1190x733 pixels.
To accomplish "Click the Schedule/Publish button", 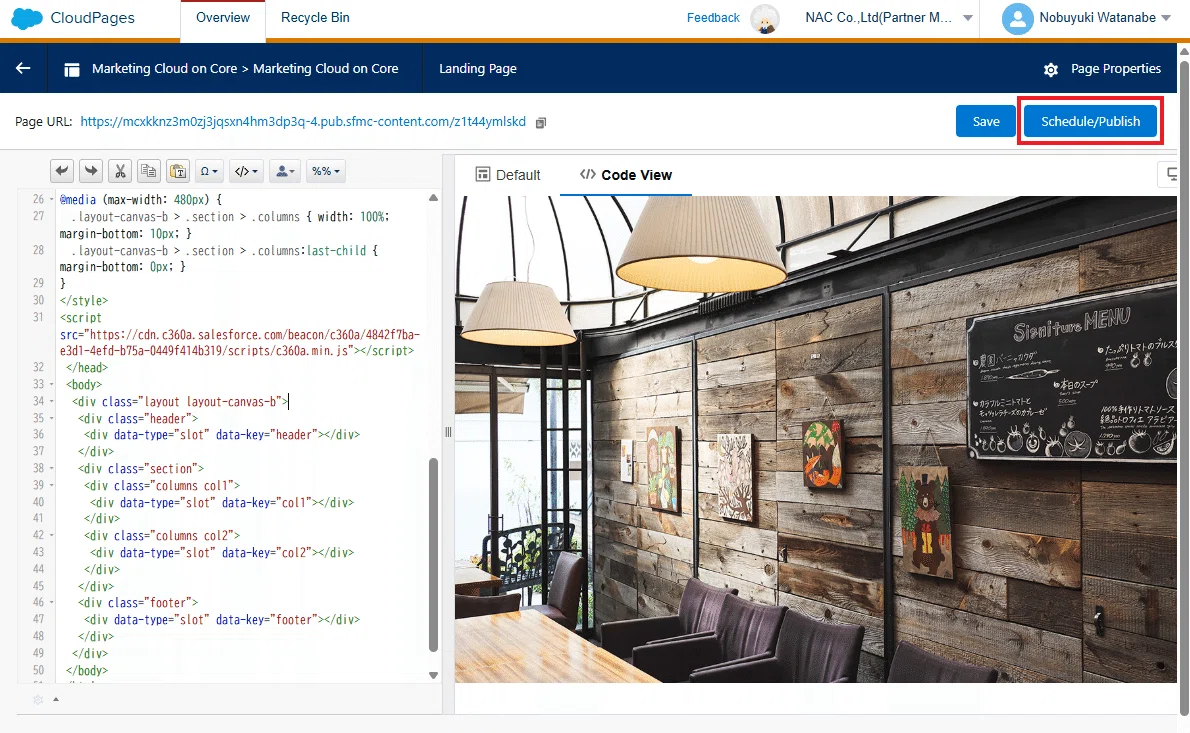I will (1090, 121).
